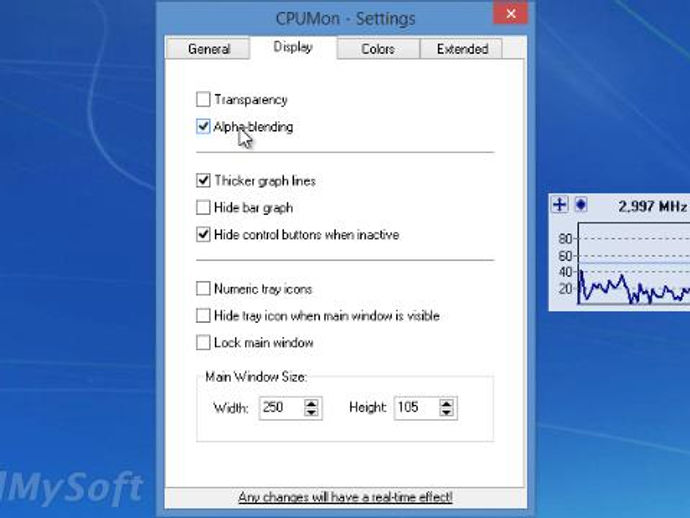Click the 'CPUMon - Settings' title bar

[x=345, y=18]
